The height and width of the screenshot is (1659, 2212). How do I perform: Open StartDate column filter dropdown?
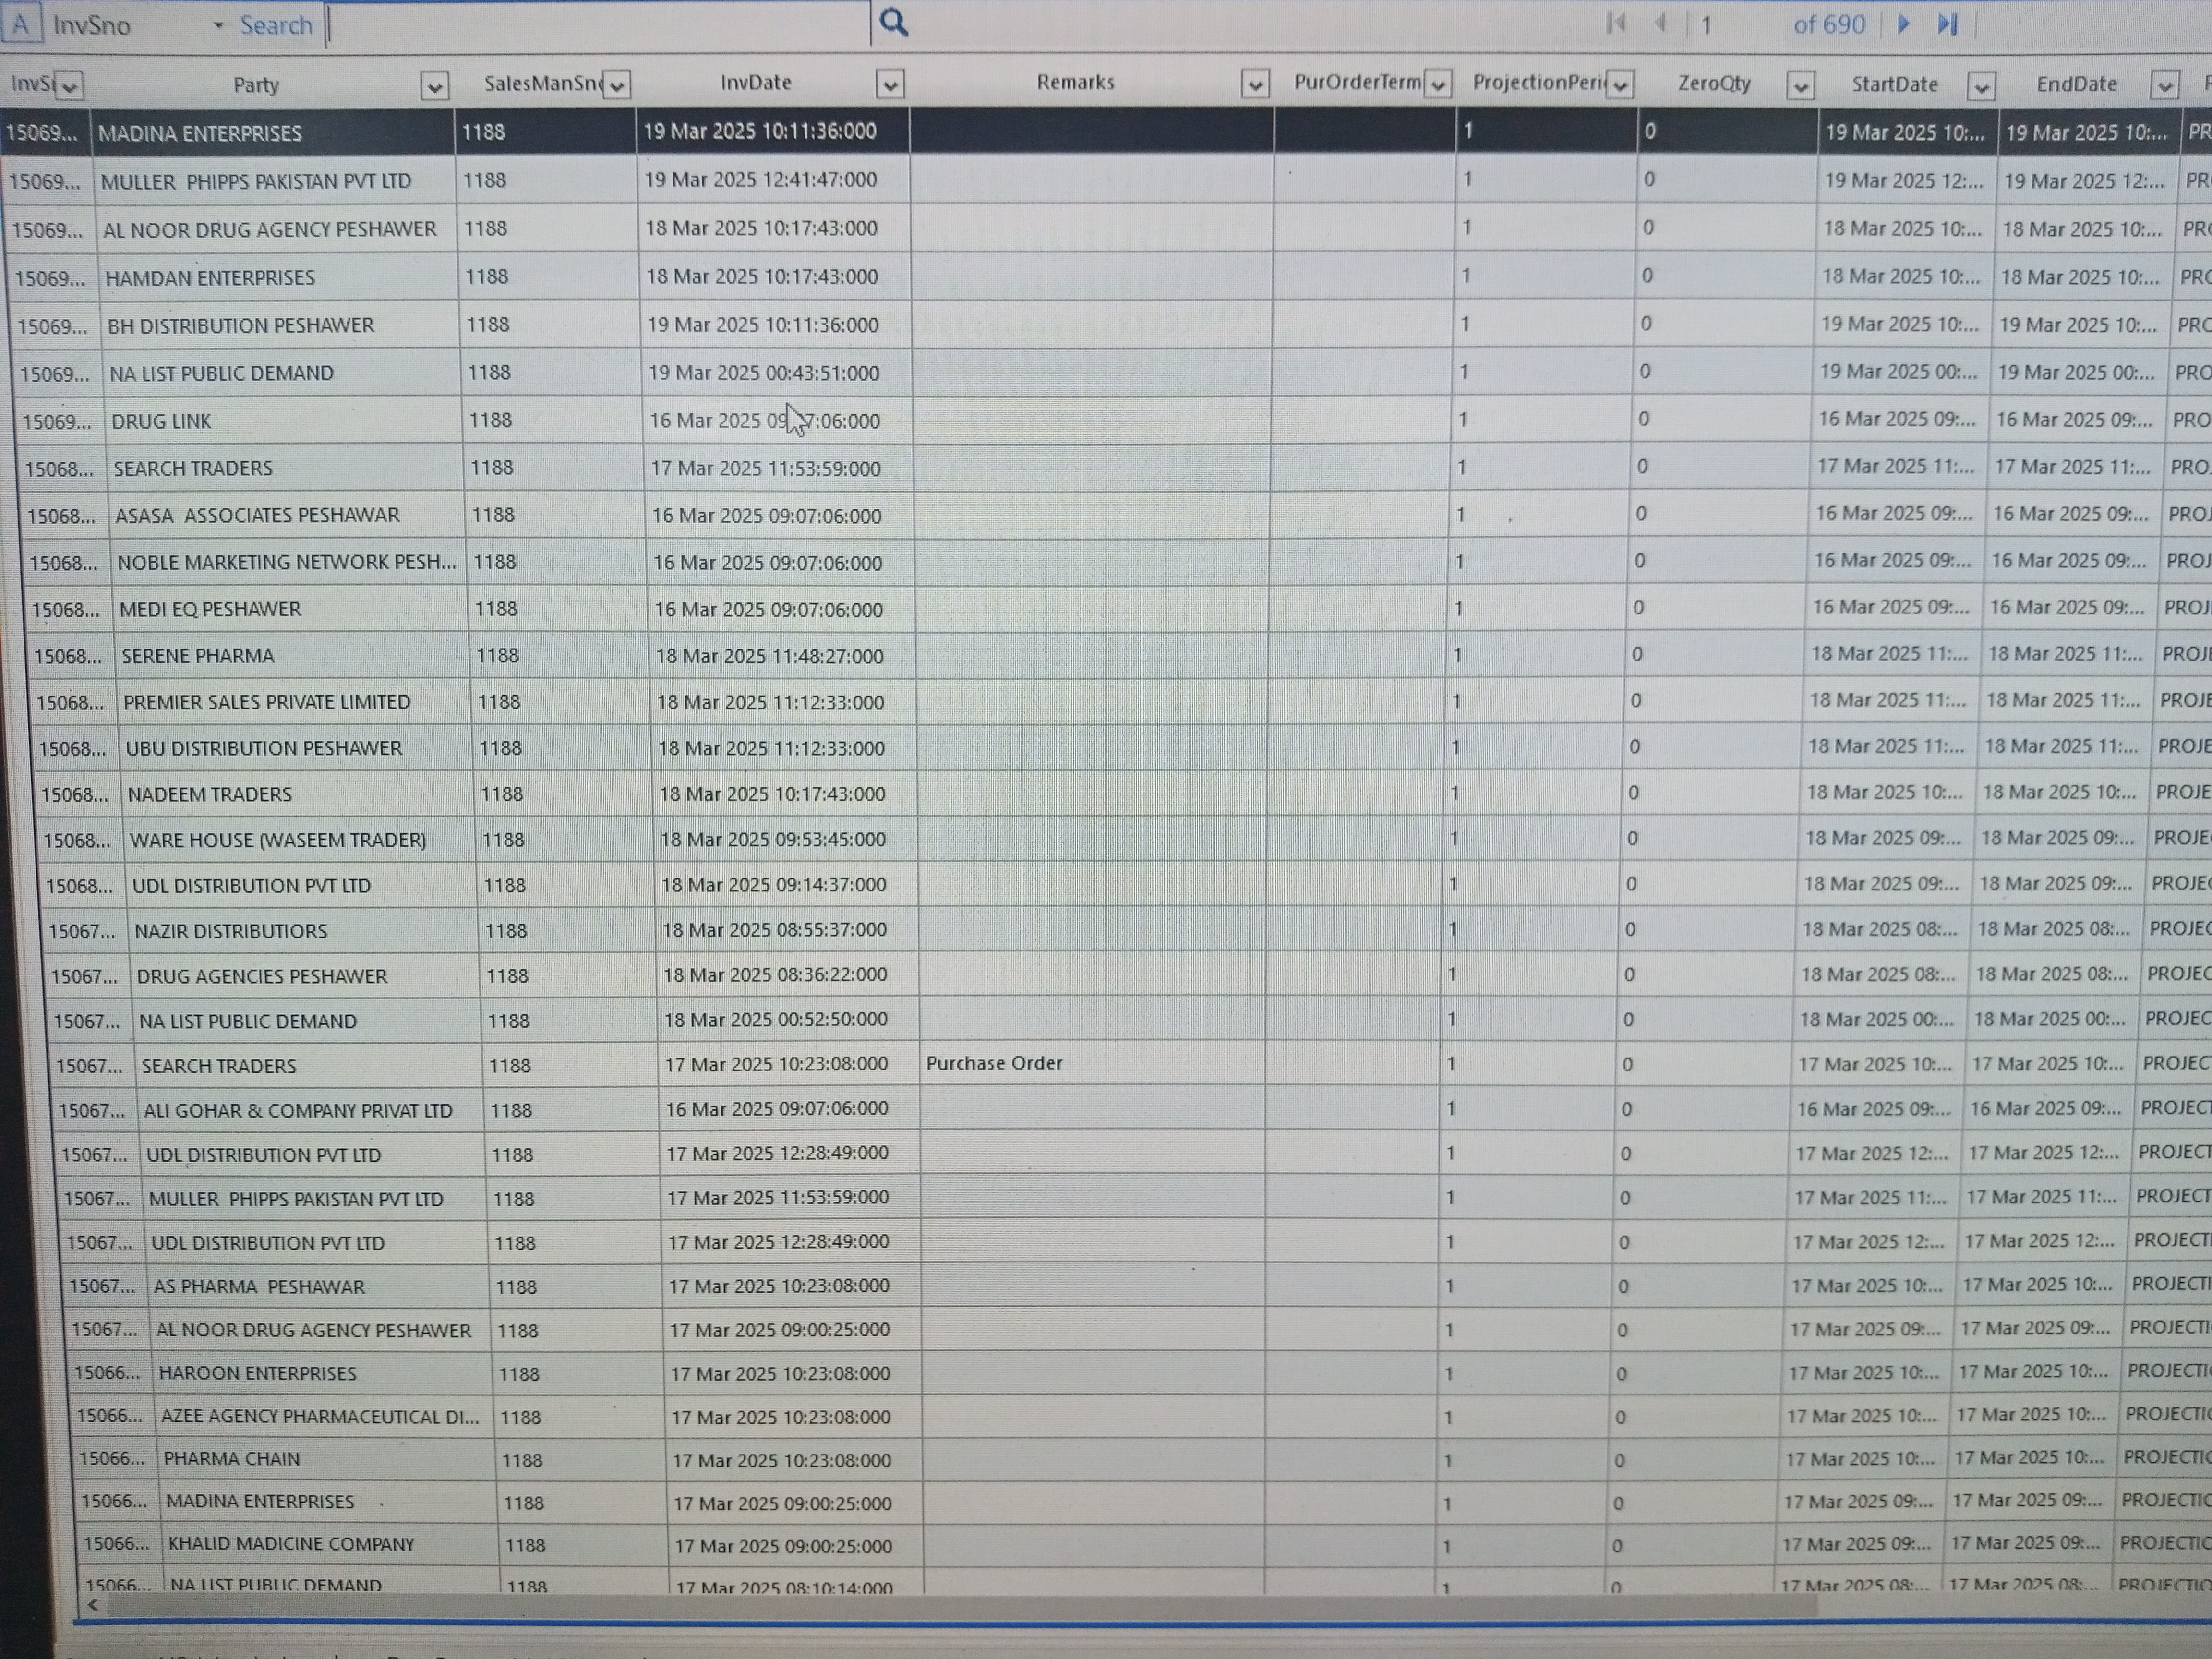pos(1981,86)
